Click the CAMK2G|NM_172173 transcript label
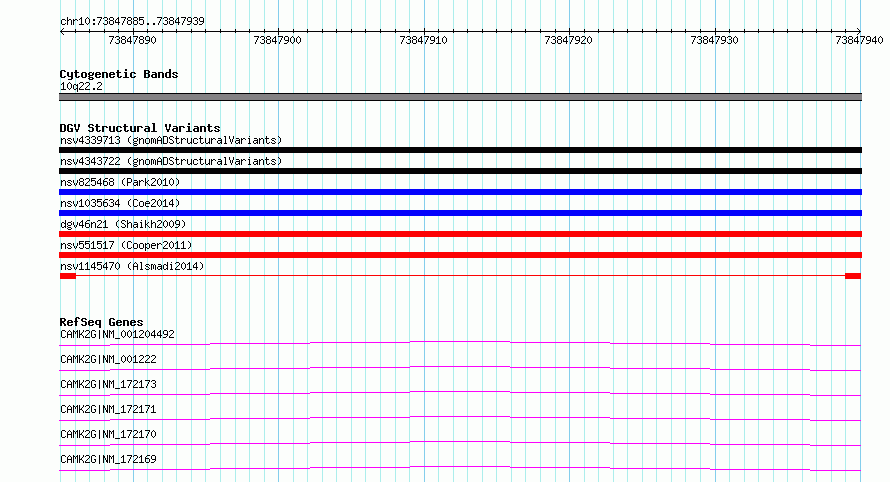 [x=108, y=384]
